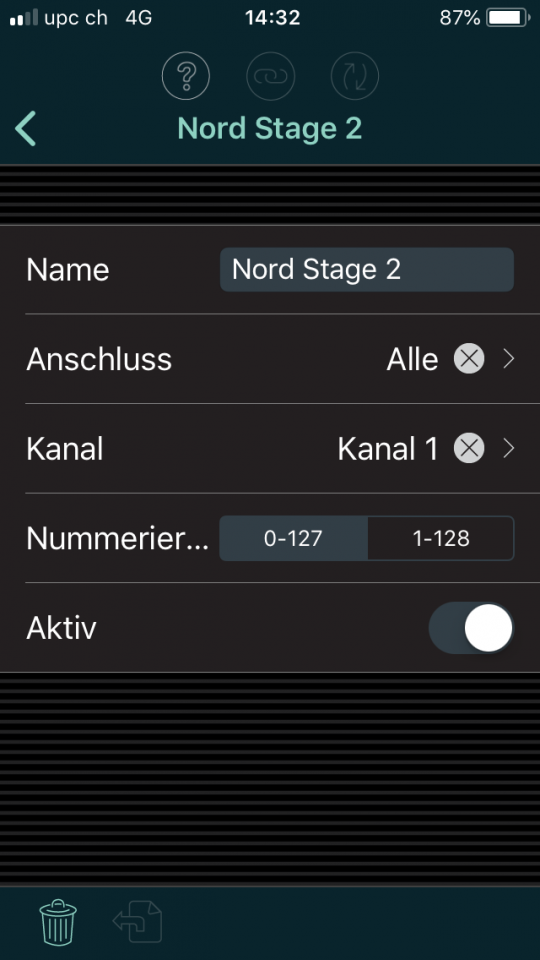The width and height of the screenshot is (540, 960).
Task: Tap the Kanal row label
Action: coord(65,449)
